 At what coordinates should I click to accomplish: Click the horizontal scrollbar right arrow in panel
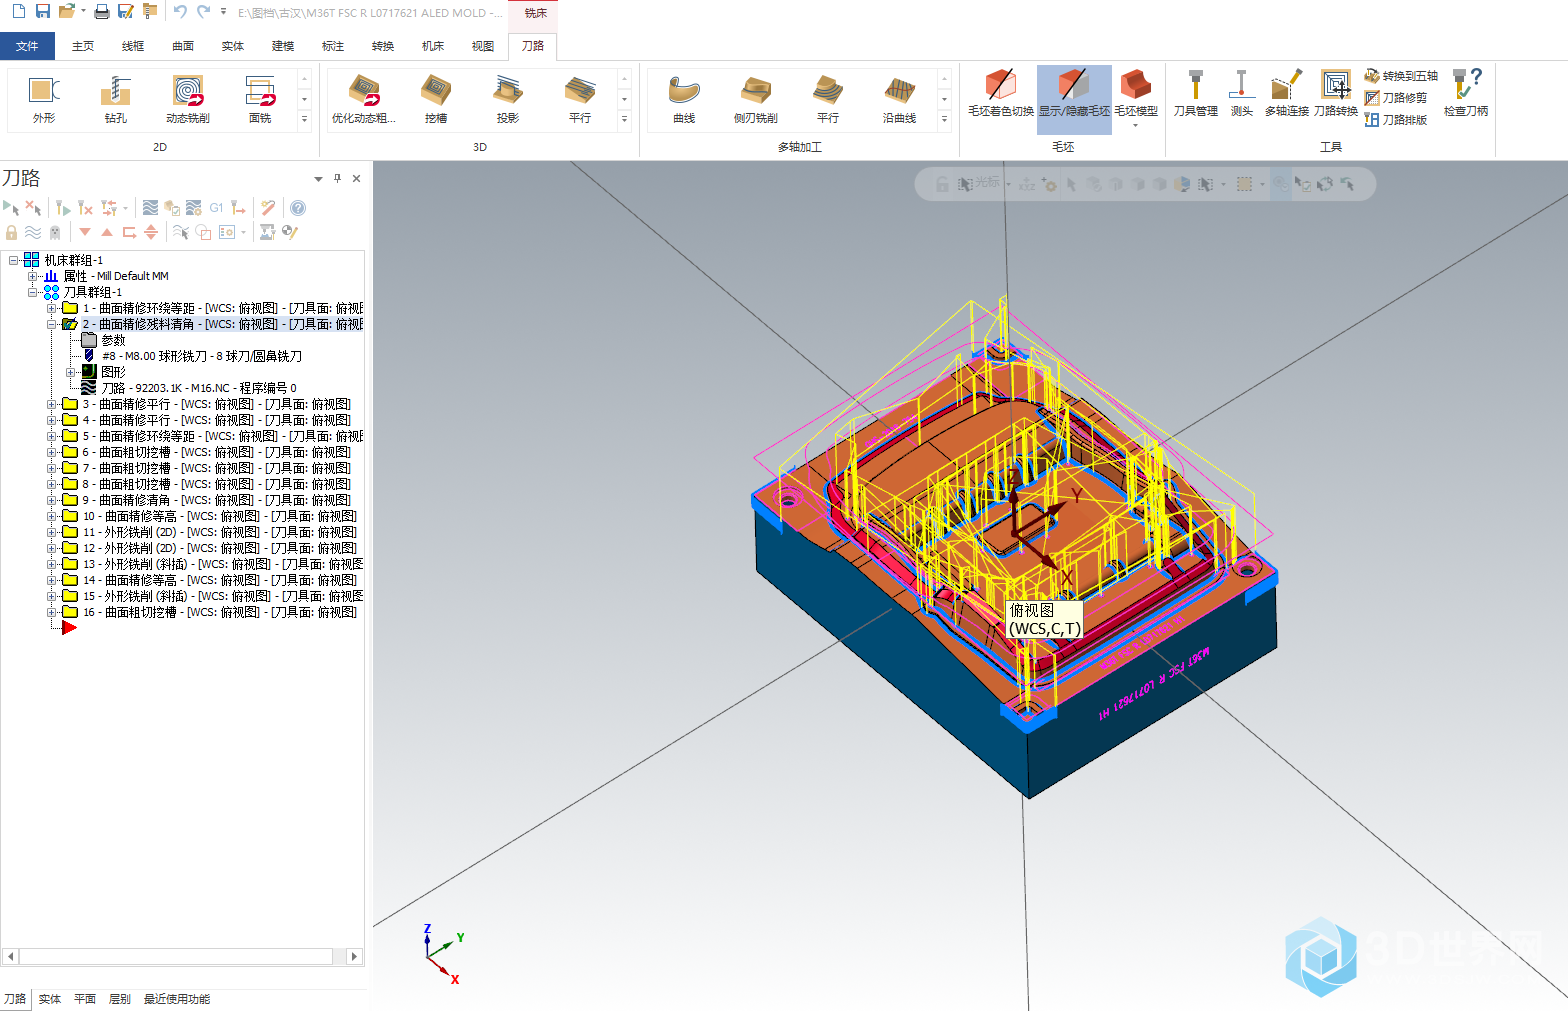(x=354, y=956)
